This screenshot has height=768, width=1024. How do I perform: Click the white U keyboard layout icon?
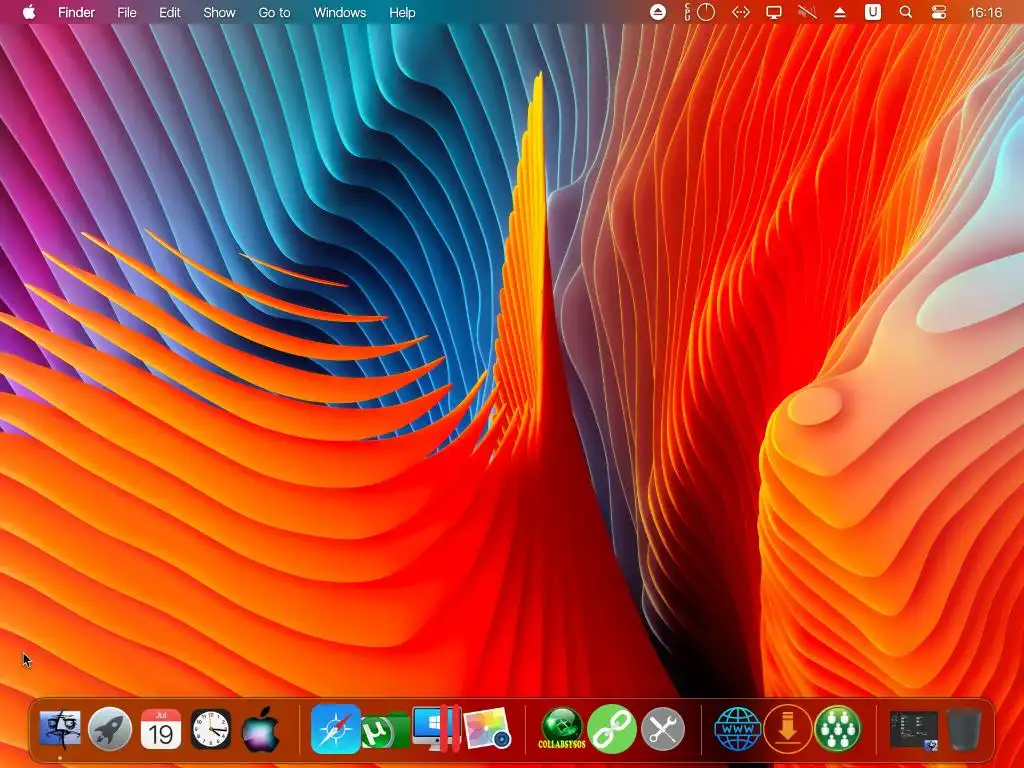(x=873, y=12)
